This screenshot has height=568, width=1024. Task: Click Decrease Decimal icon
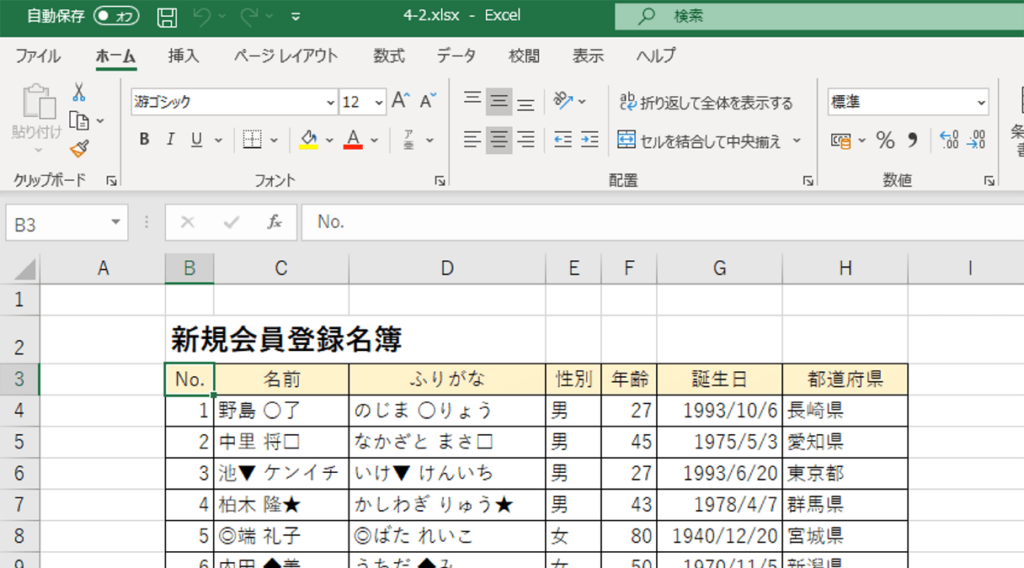(x=976, y=140)
